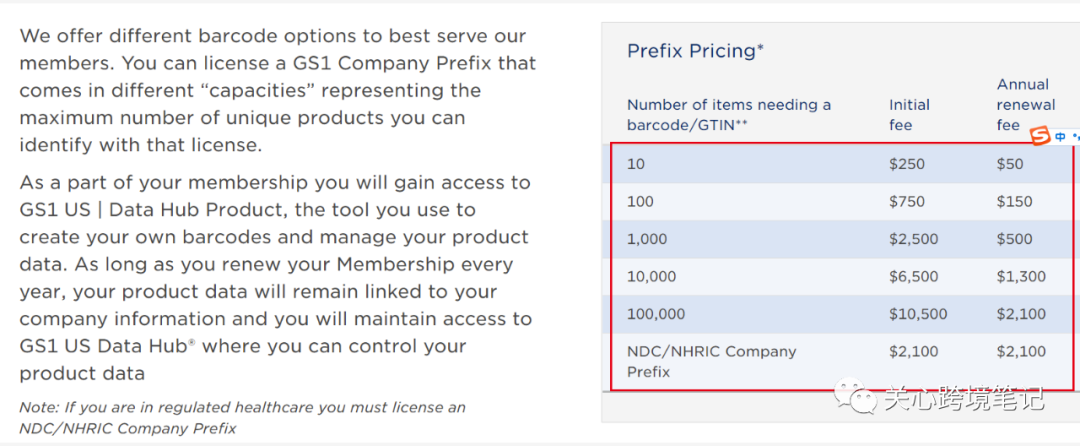Click the Number of items column header
1080x446 pixels.
[729, 115]
